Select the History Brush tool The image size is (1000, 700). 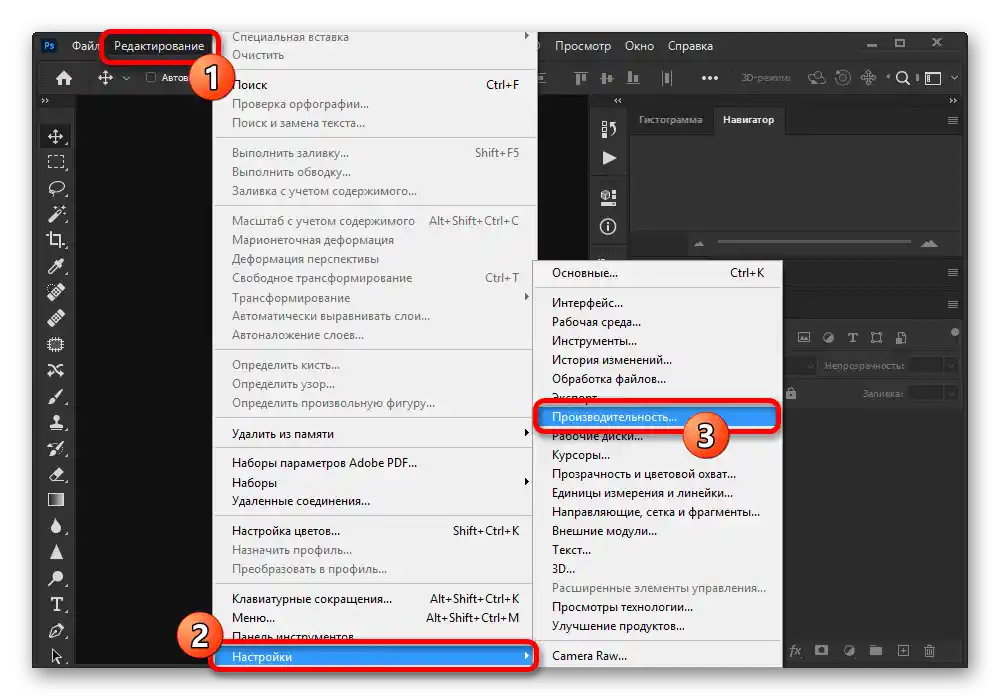coord(56,448)
